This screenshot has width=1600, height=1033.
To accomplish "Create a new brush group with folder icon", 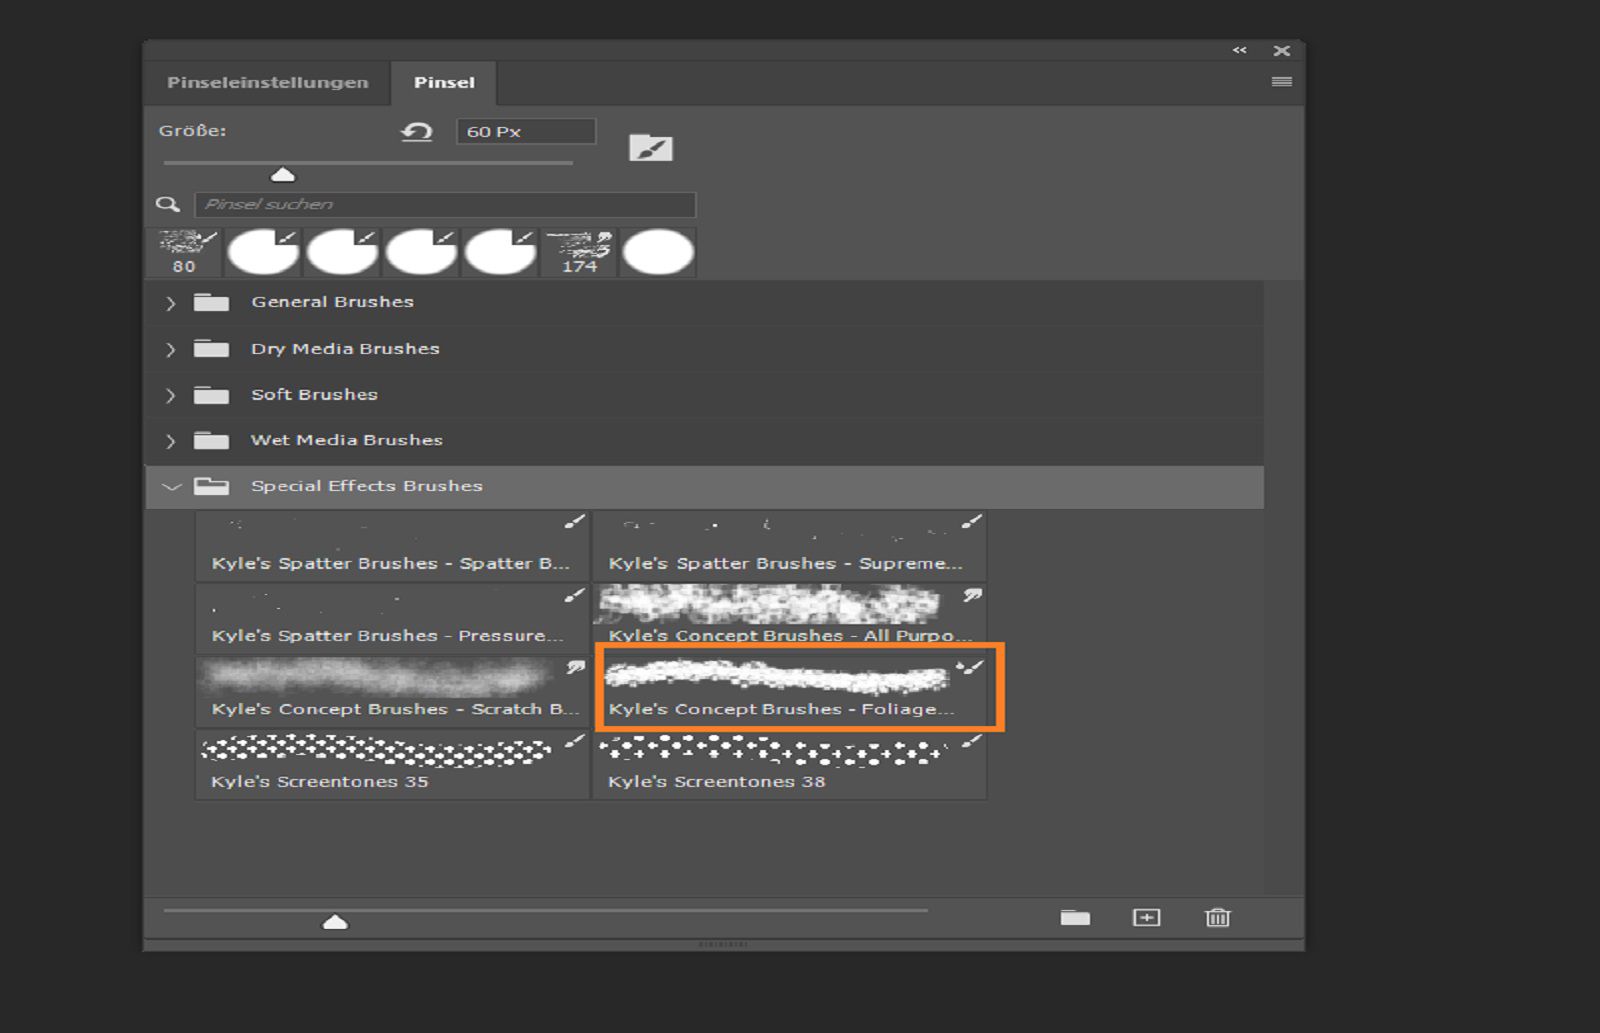I will pyautogui.click(x=1075, y=917).
